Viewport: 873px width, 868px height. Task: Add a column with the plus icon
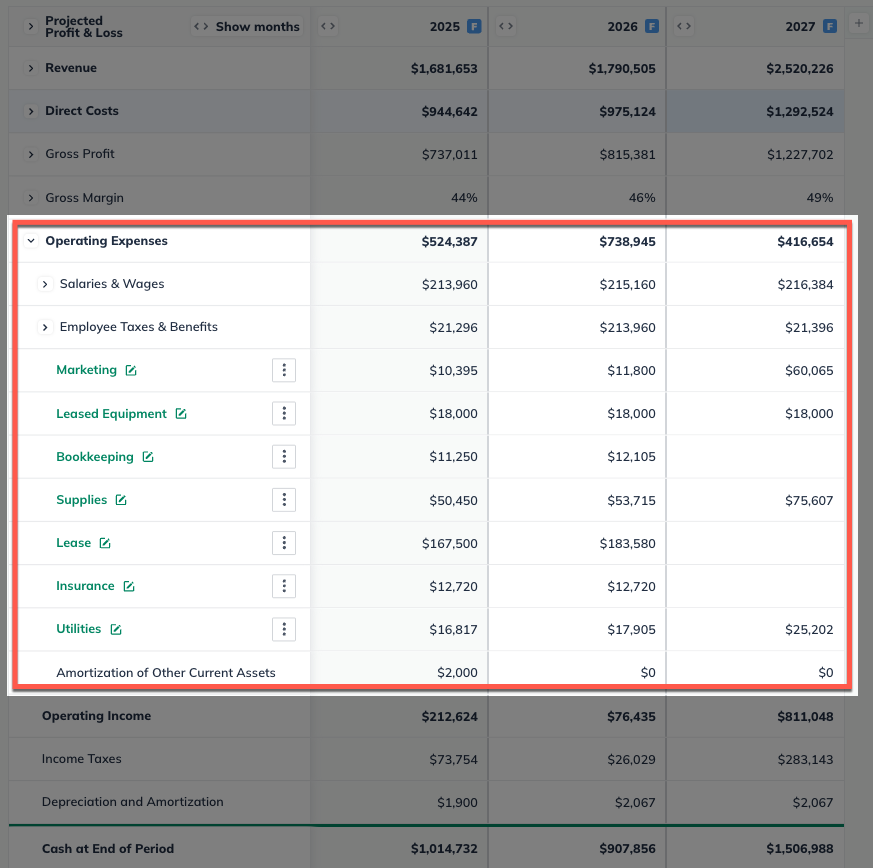859,23
